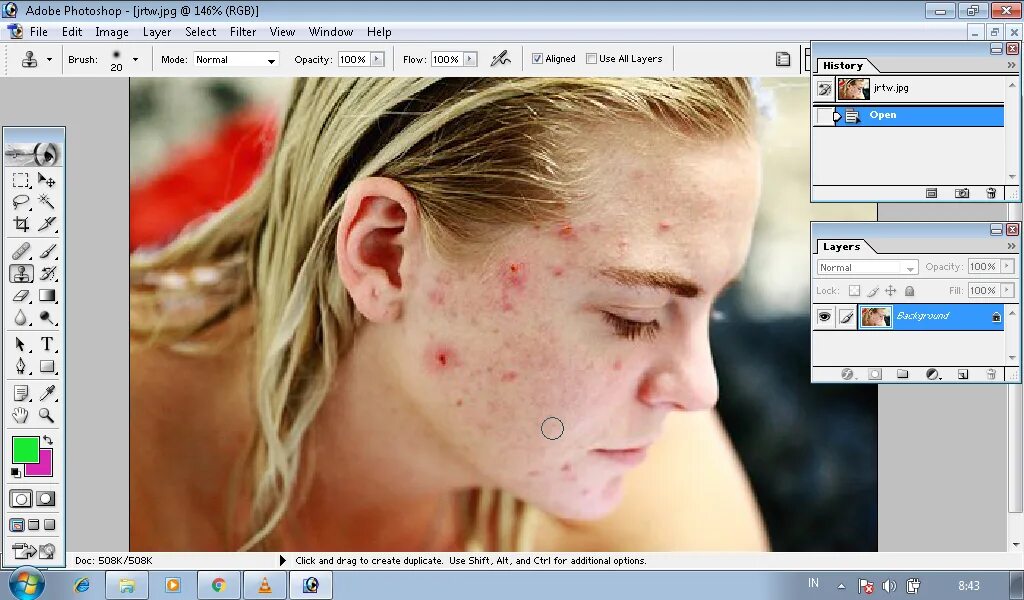Switch to Full Screen Mode with Menu Bar
Viewport: 1024px width, 600px height.
coord(33,525)
